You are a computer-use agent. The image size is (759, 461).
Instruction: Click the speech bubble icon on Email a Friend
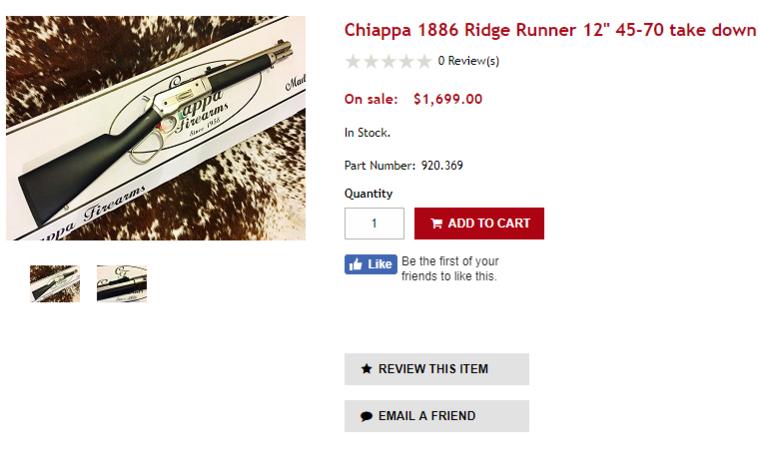coord(366,416)
